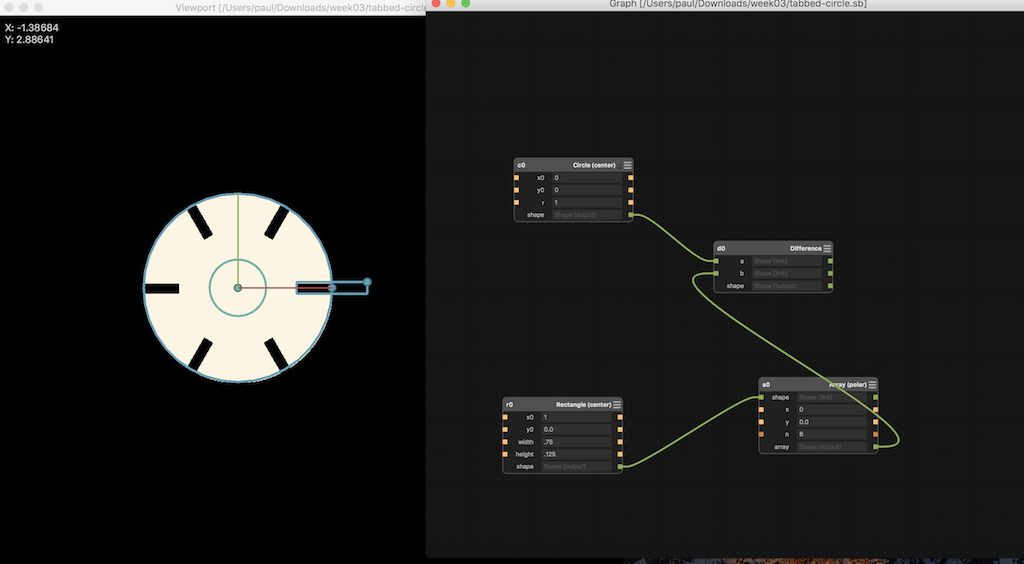Click the c0 x0 output port

630,178
